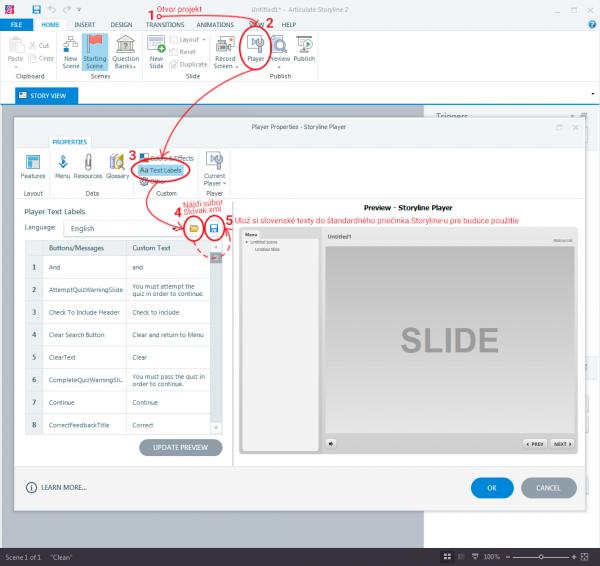Open Record Screen dropdown

(225, 52)
